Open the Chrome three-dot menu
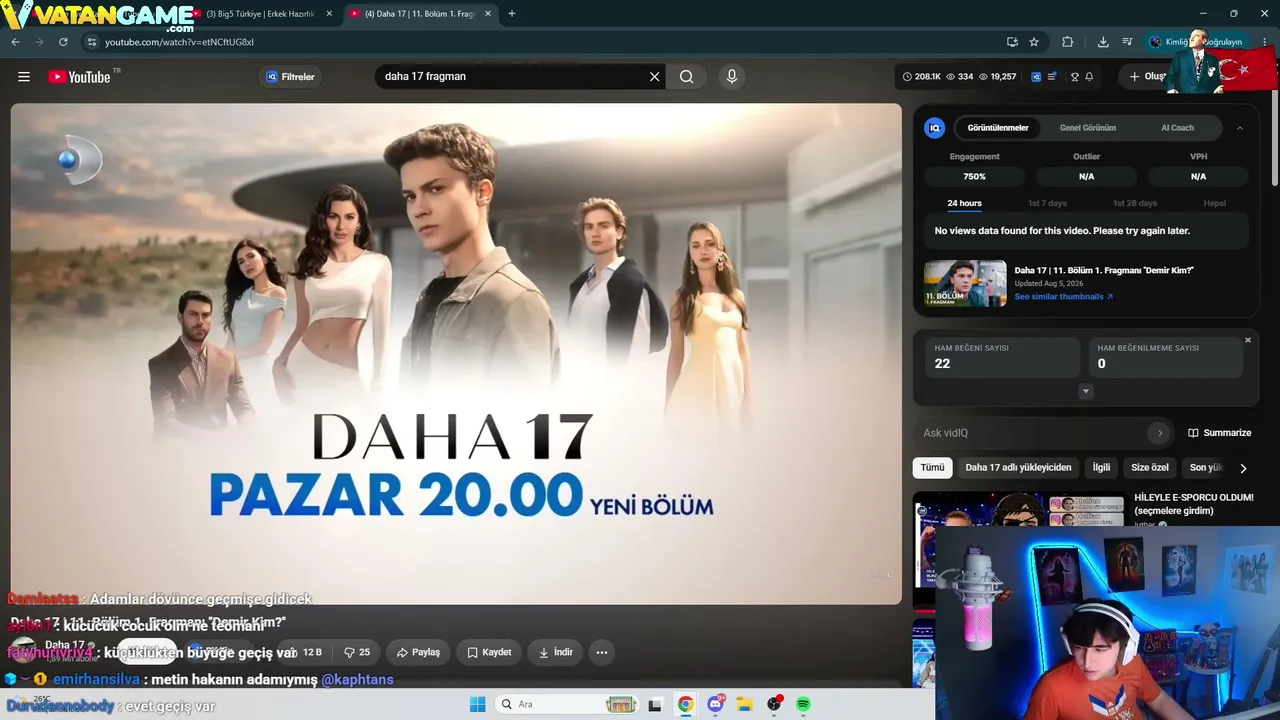Screen dimensions: 1280x720 click(x=1265, y=42)
